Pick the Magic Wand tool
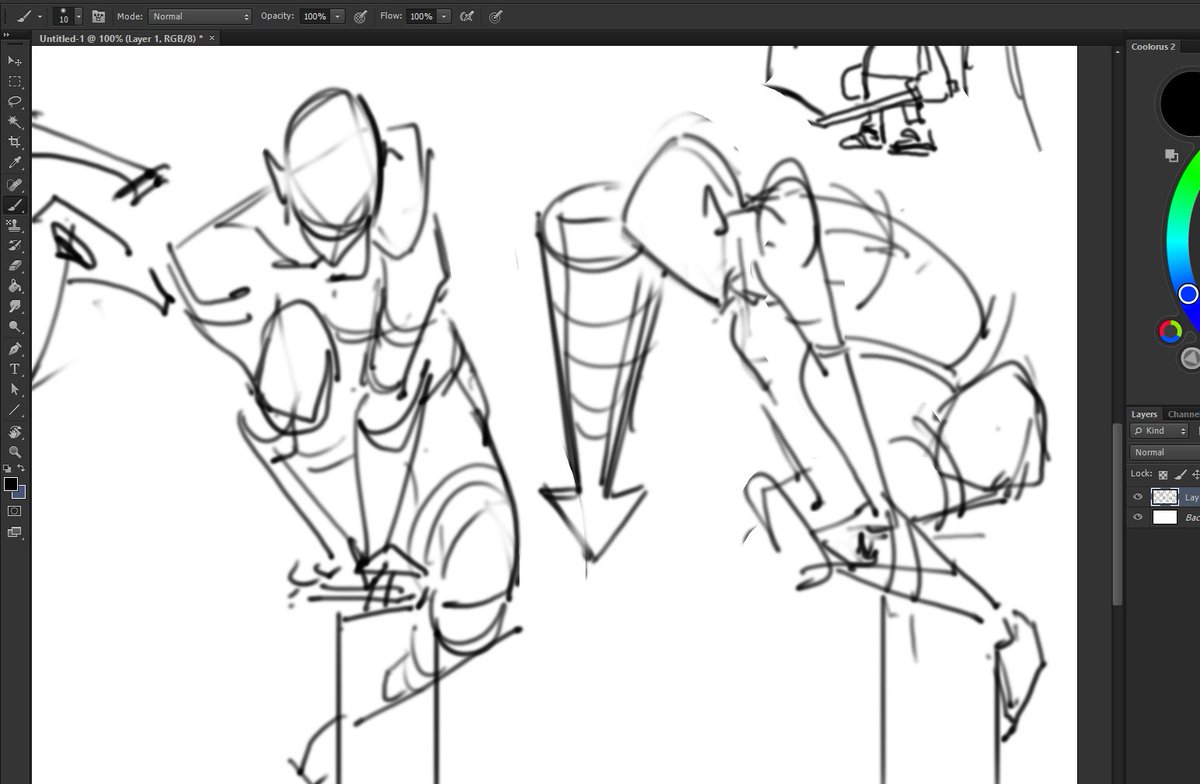This screenshot has width=1200, height=784. [x=15, y=121]
